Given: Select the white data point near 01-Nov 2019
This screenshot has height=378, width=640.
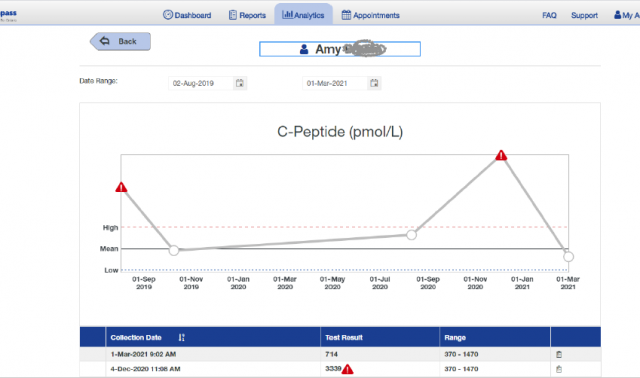Looking at the screenshot, I should [x=174, y=250].
